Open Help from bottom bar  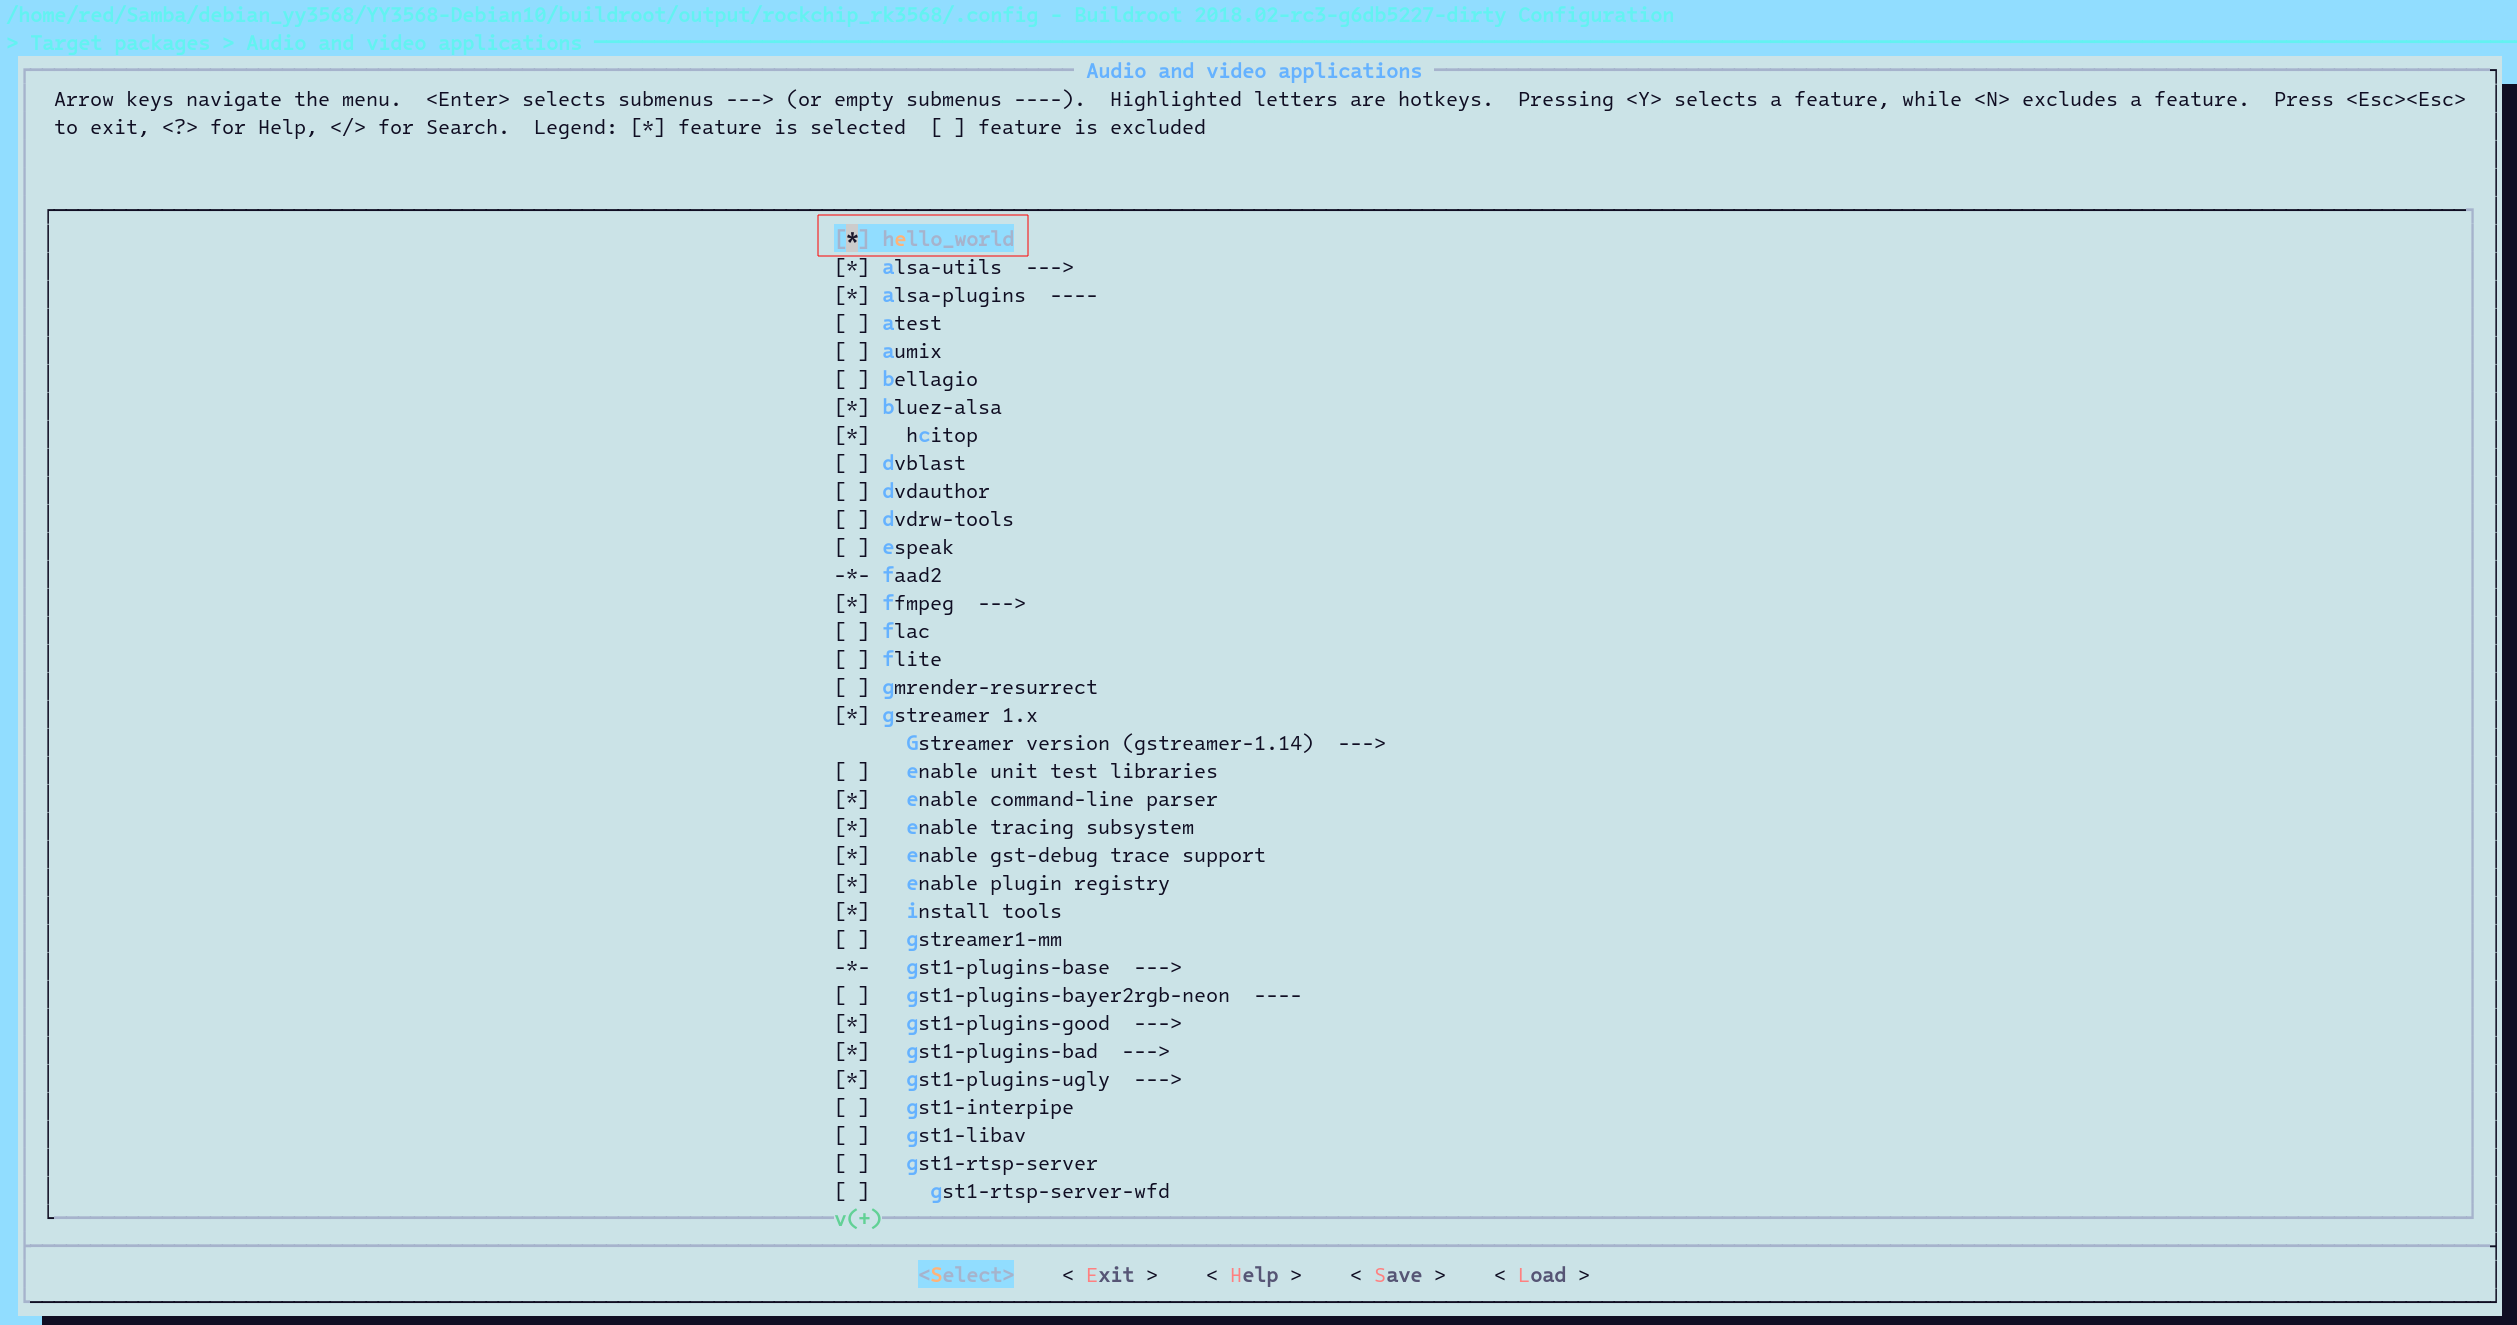1253,1275
